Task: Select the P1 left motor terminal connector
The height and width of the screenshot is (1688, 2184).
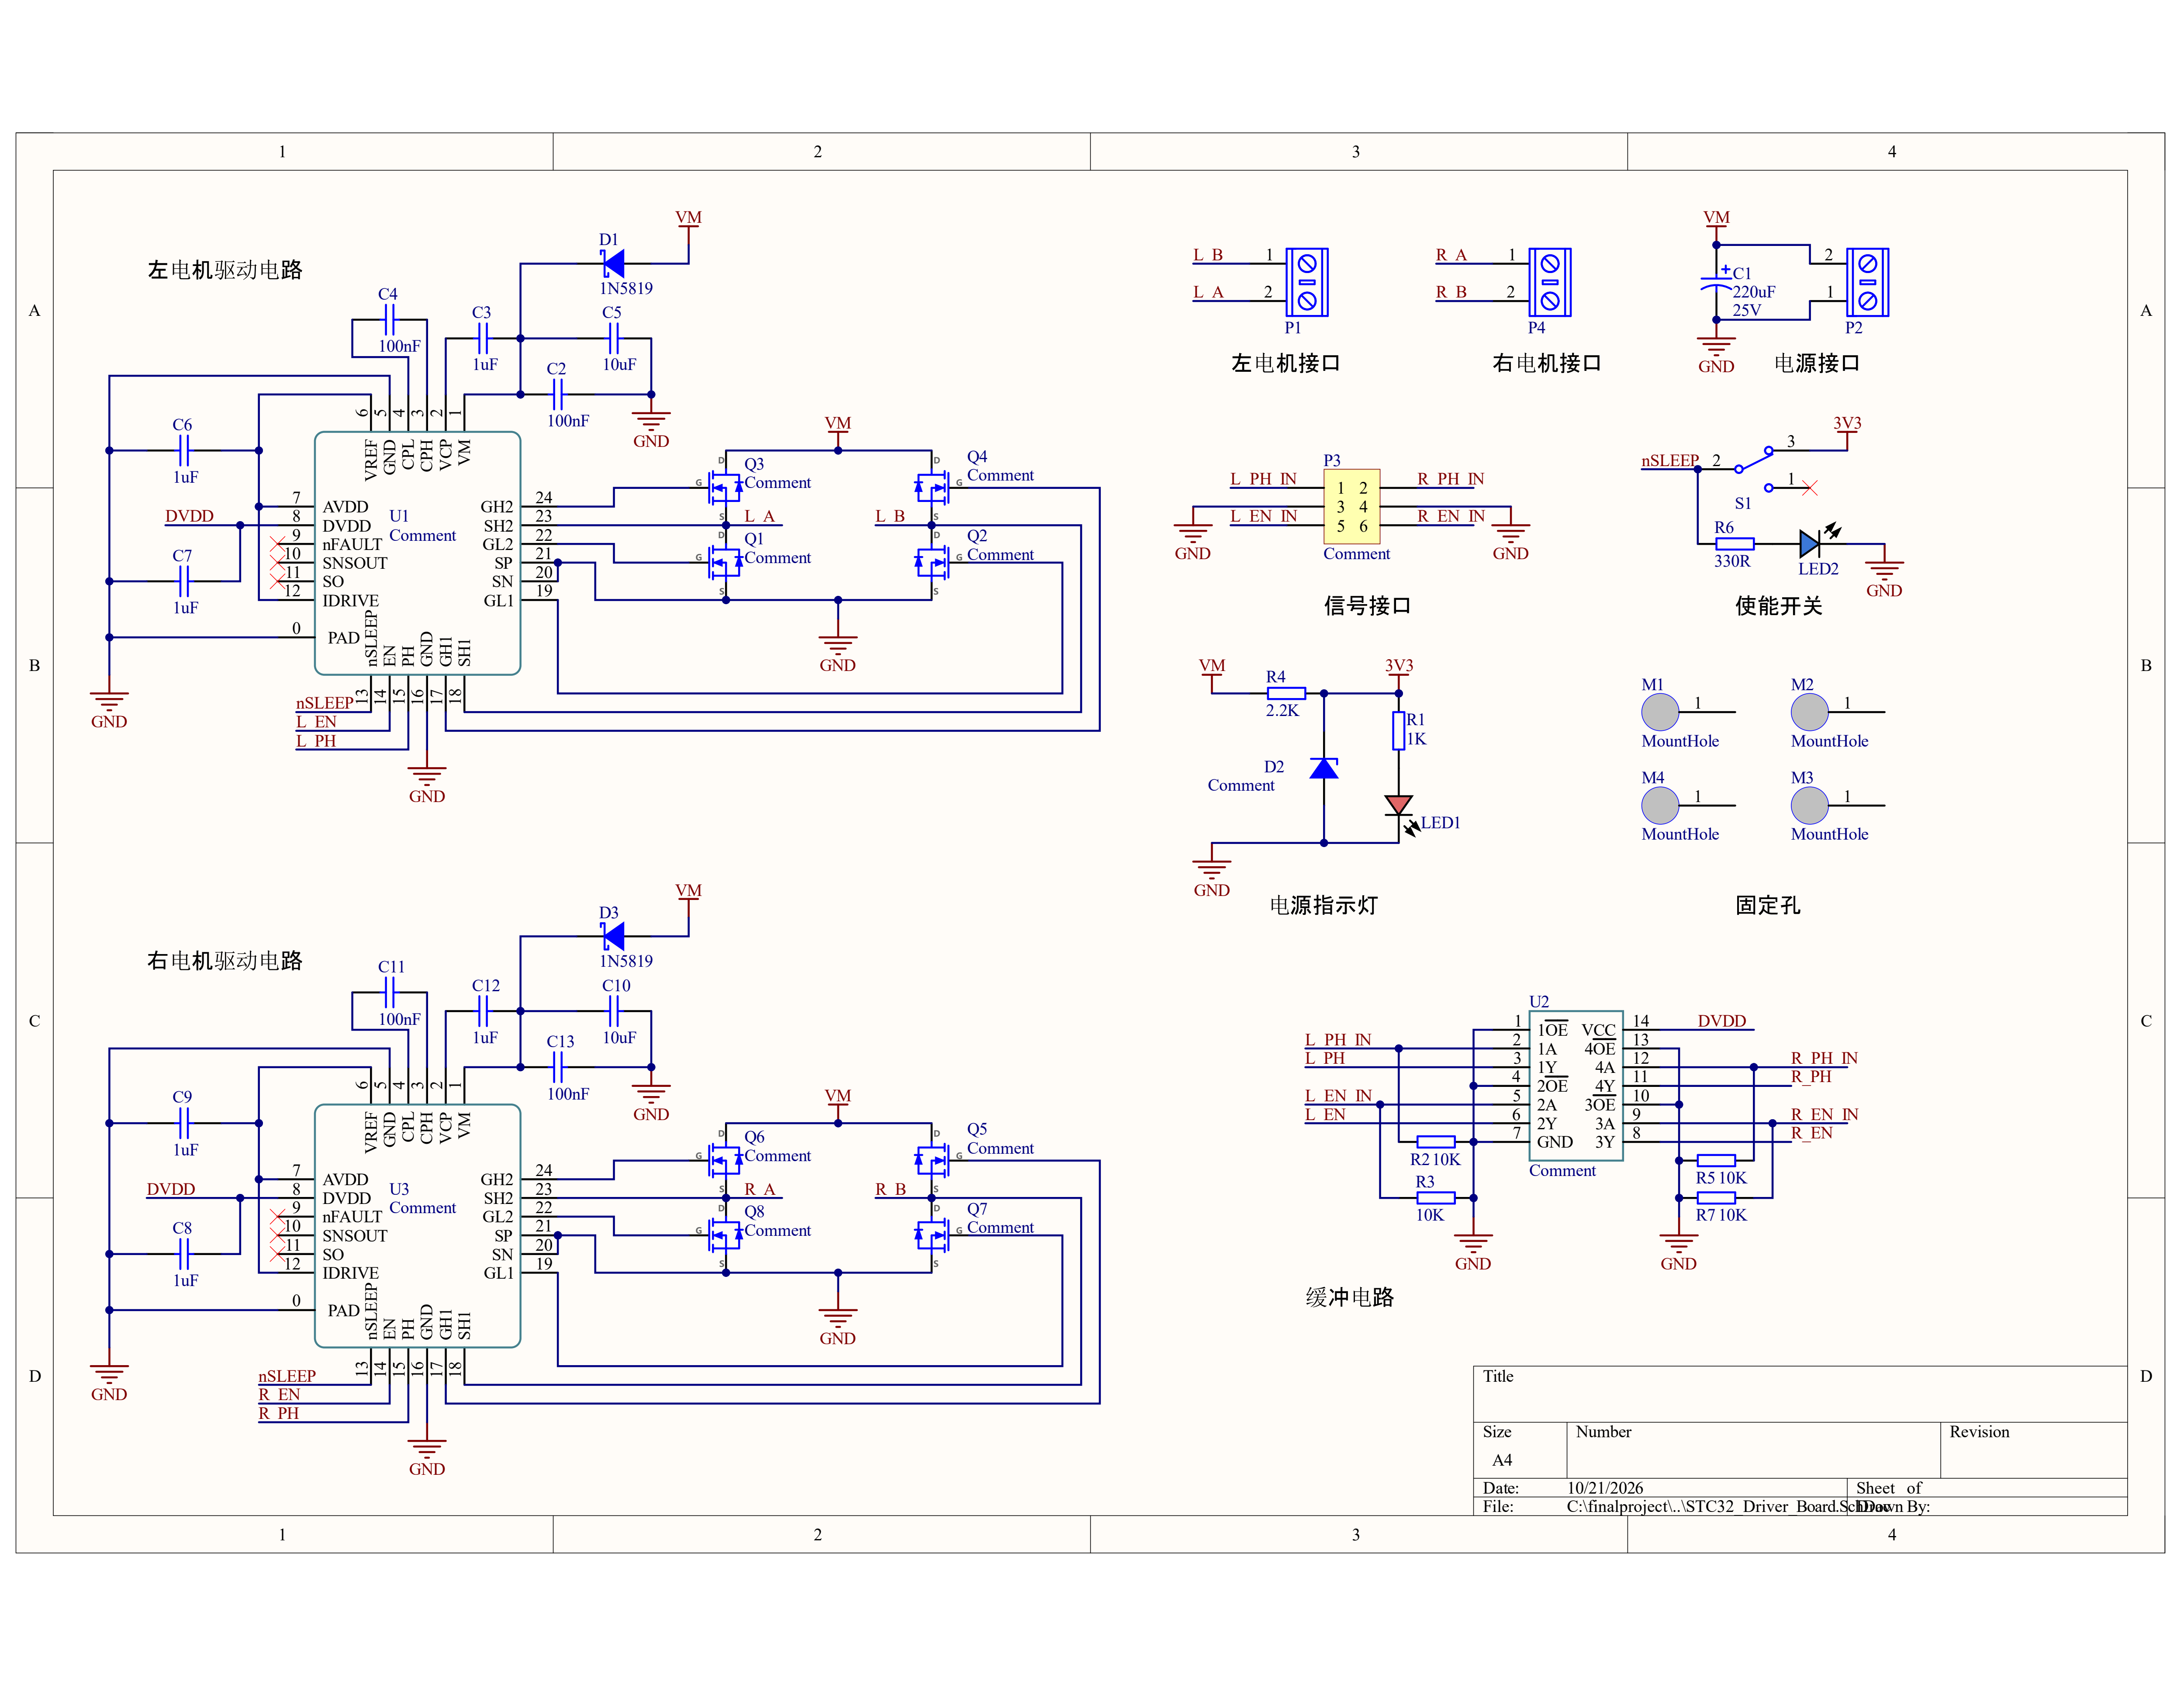Action: (x=1306, y=282)
